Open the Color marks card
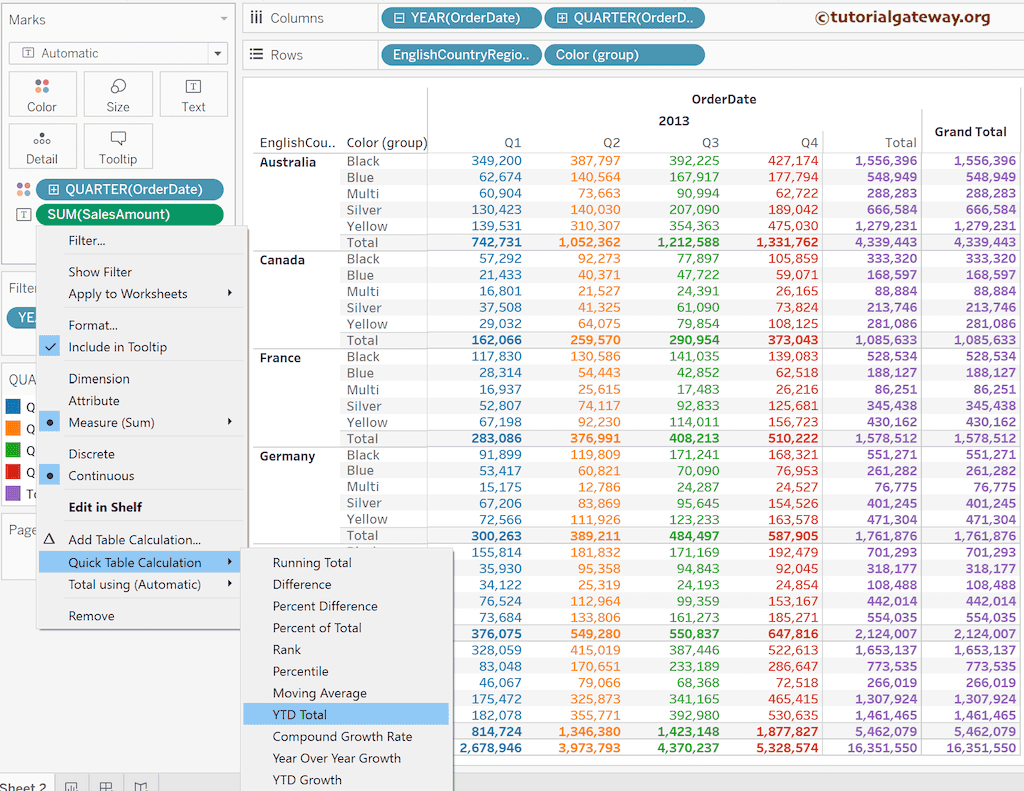This screenshot has height=791, width=1024. point(42,95)
